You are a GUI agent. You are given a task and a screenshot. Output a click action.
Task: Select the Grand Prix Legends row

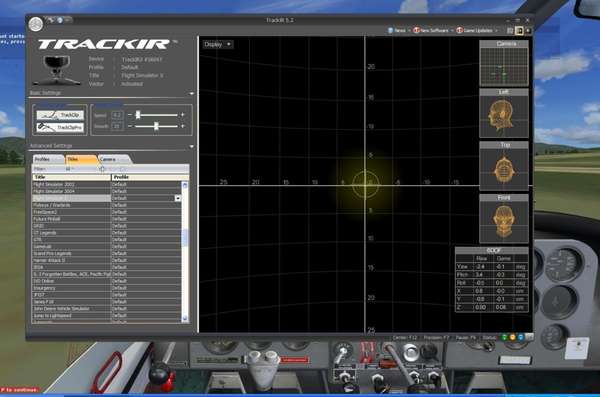coord(107,253)
